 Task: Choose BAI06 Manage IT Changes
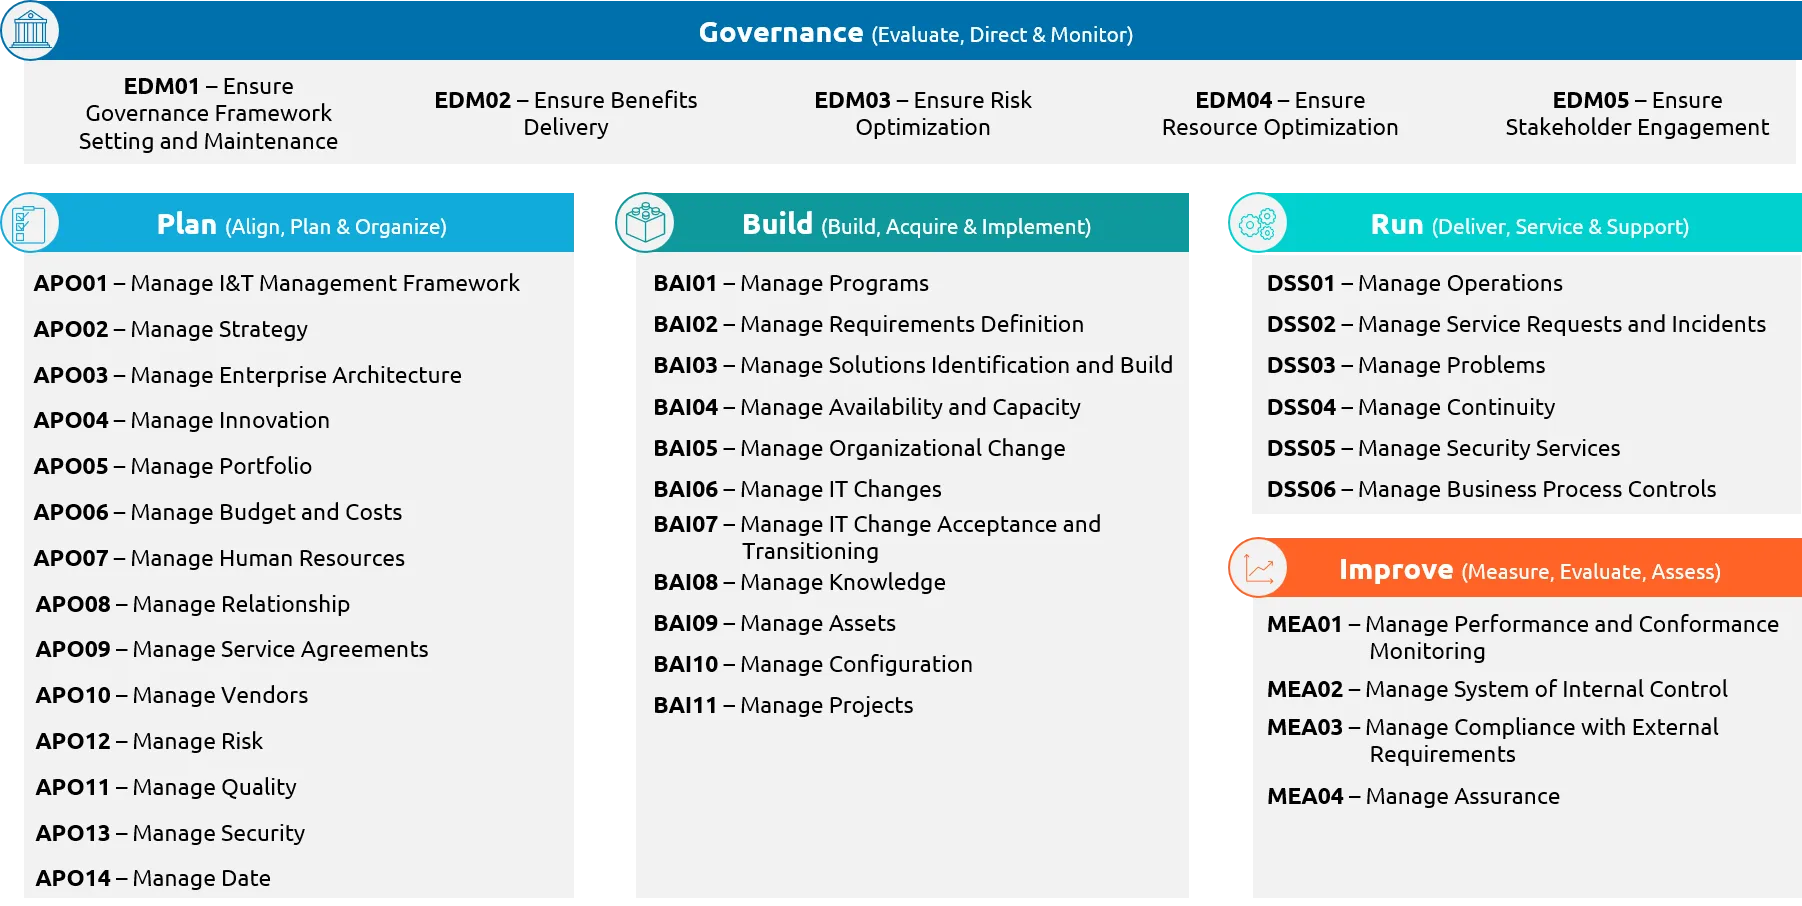click(797, 489)
